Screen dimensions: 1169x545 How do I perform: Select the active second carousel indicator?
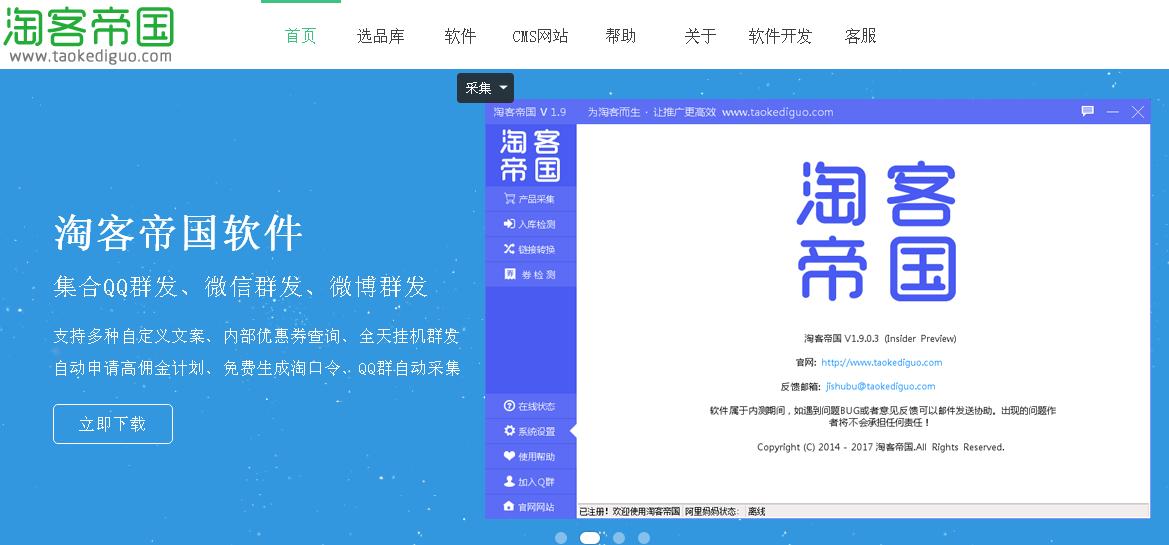pyautogui.click(x=590, y=538)
